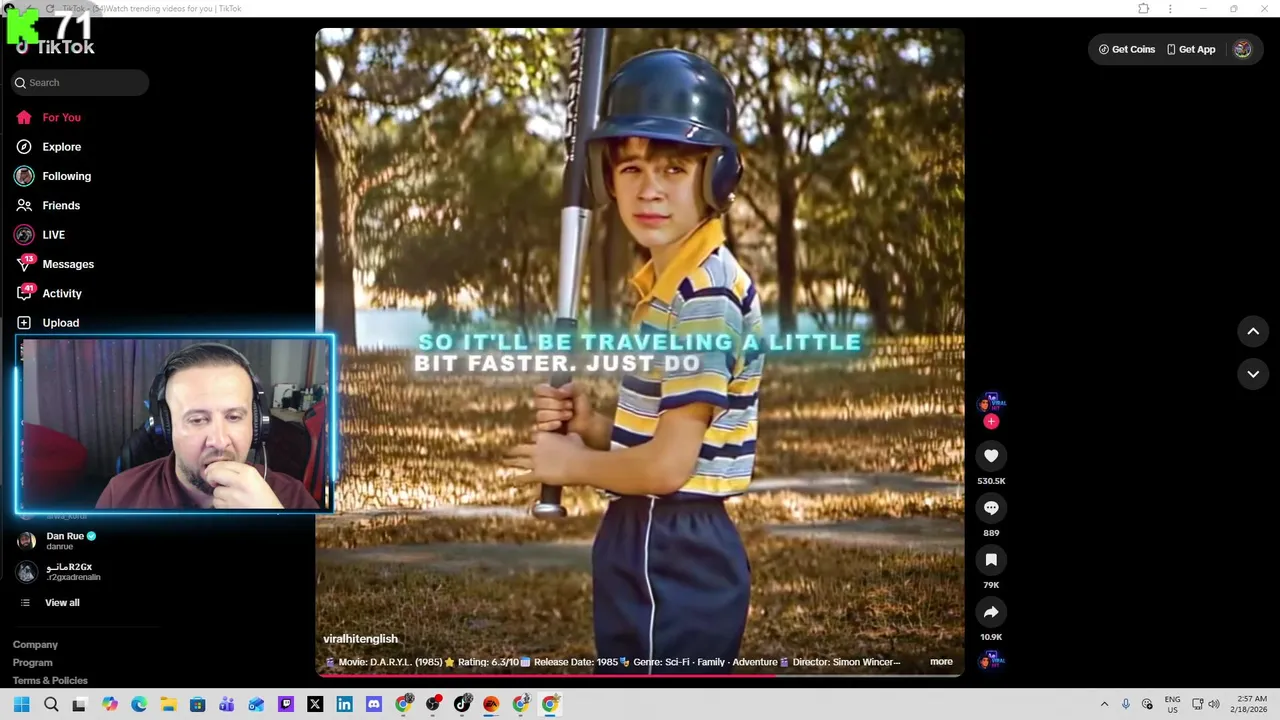Open the clock showing 2:57 AM

(x=1252, y=705)
